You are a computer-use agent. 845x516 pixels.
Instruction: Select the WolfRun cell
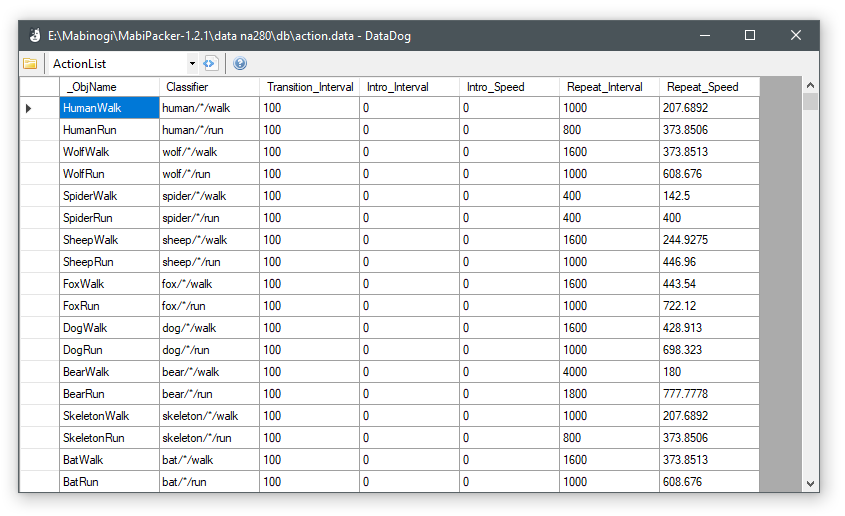point(109,174)
